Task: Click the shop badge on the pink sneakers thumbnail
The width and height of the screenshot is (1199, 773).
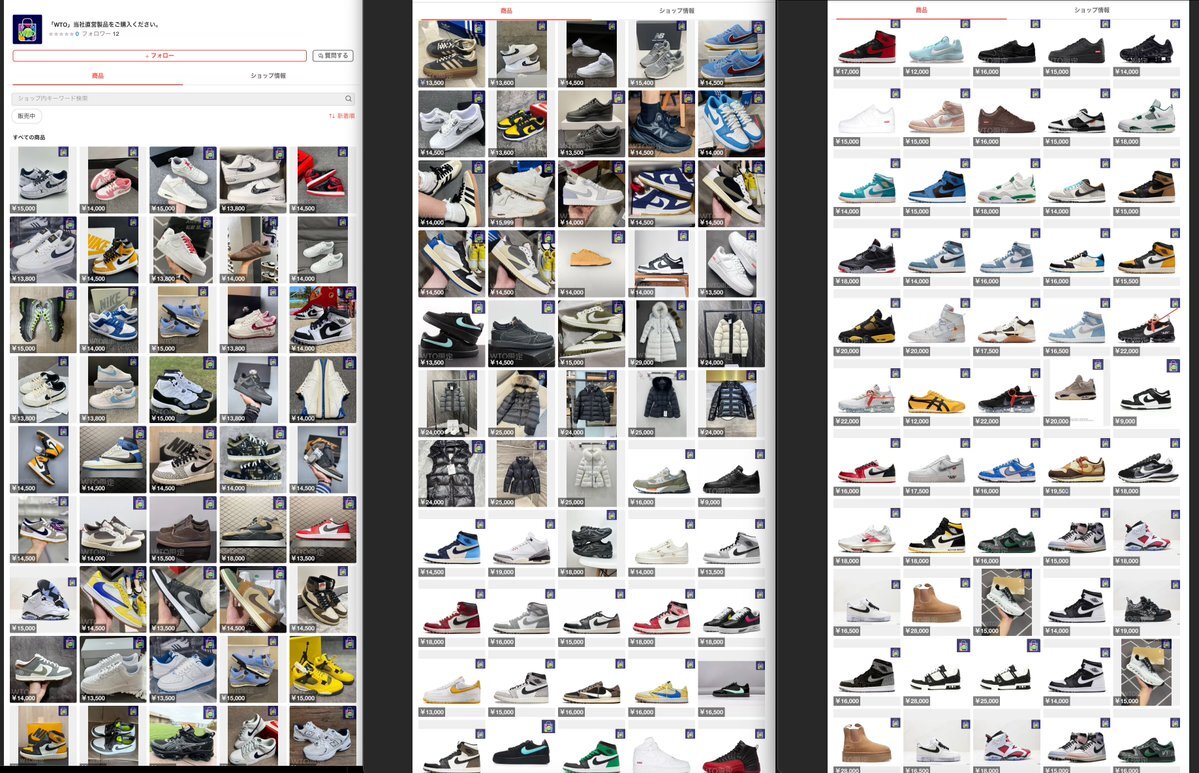Action: point(133,152)
